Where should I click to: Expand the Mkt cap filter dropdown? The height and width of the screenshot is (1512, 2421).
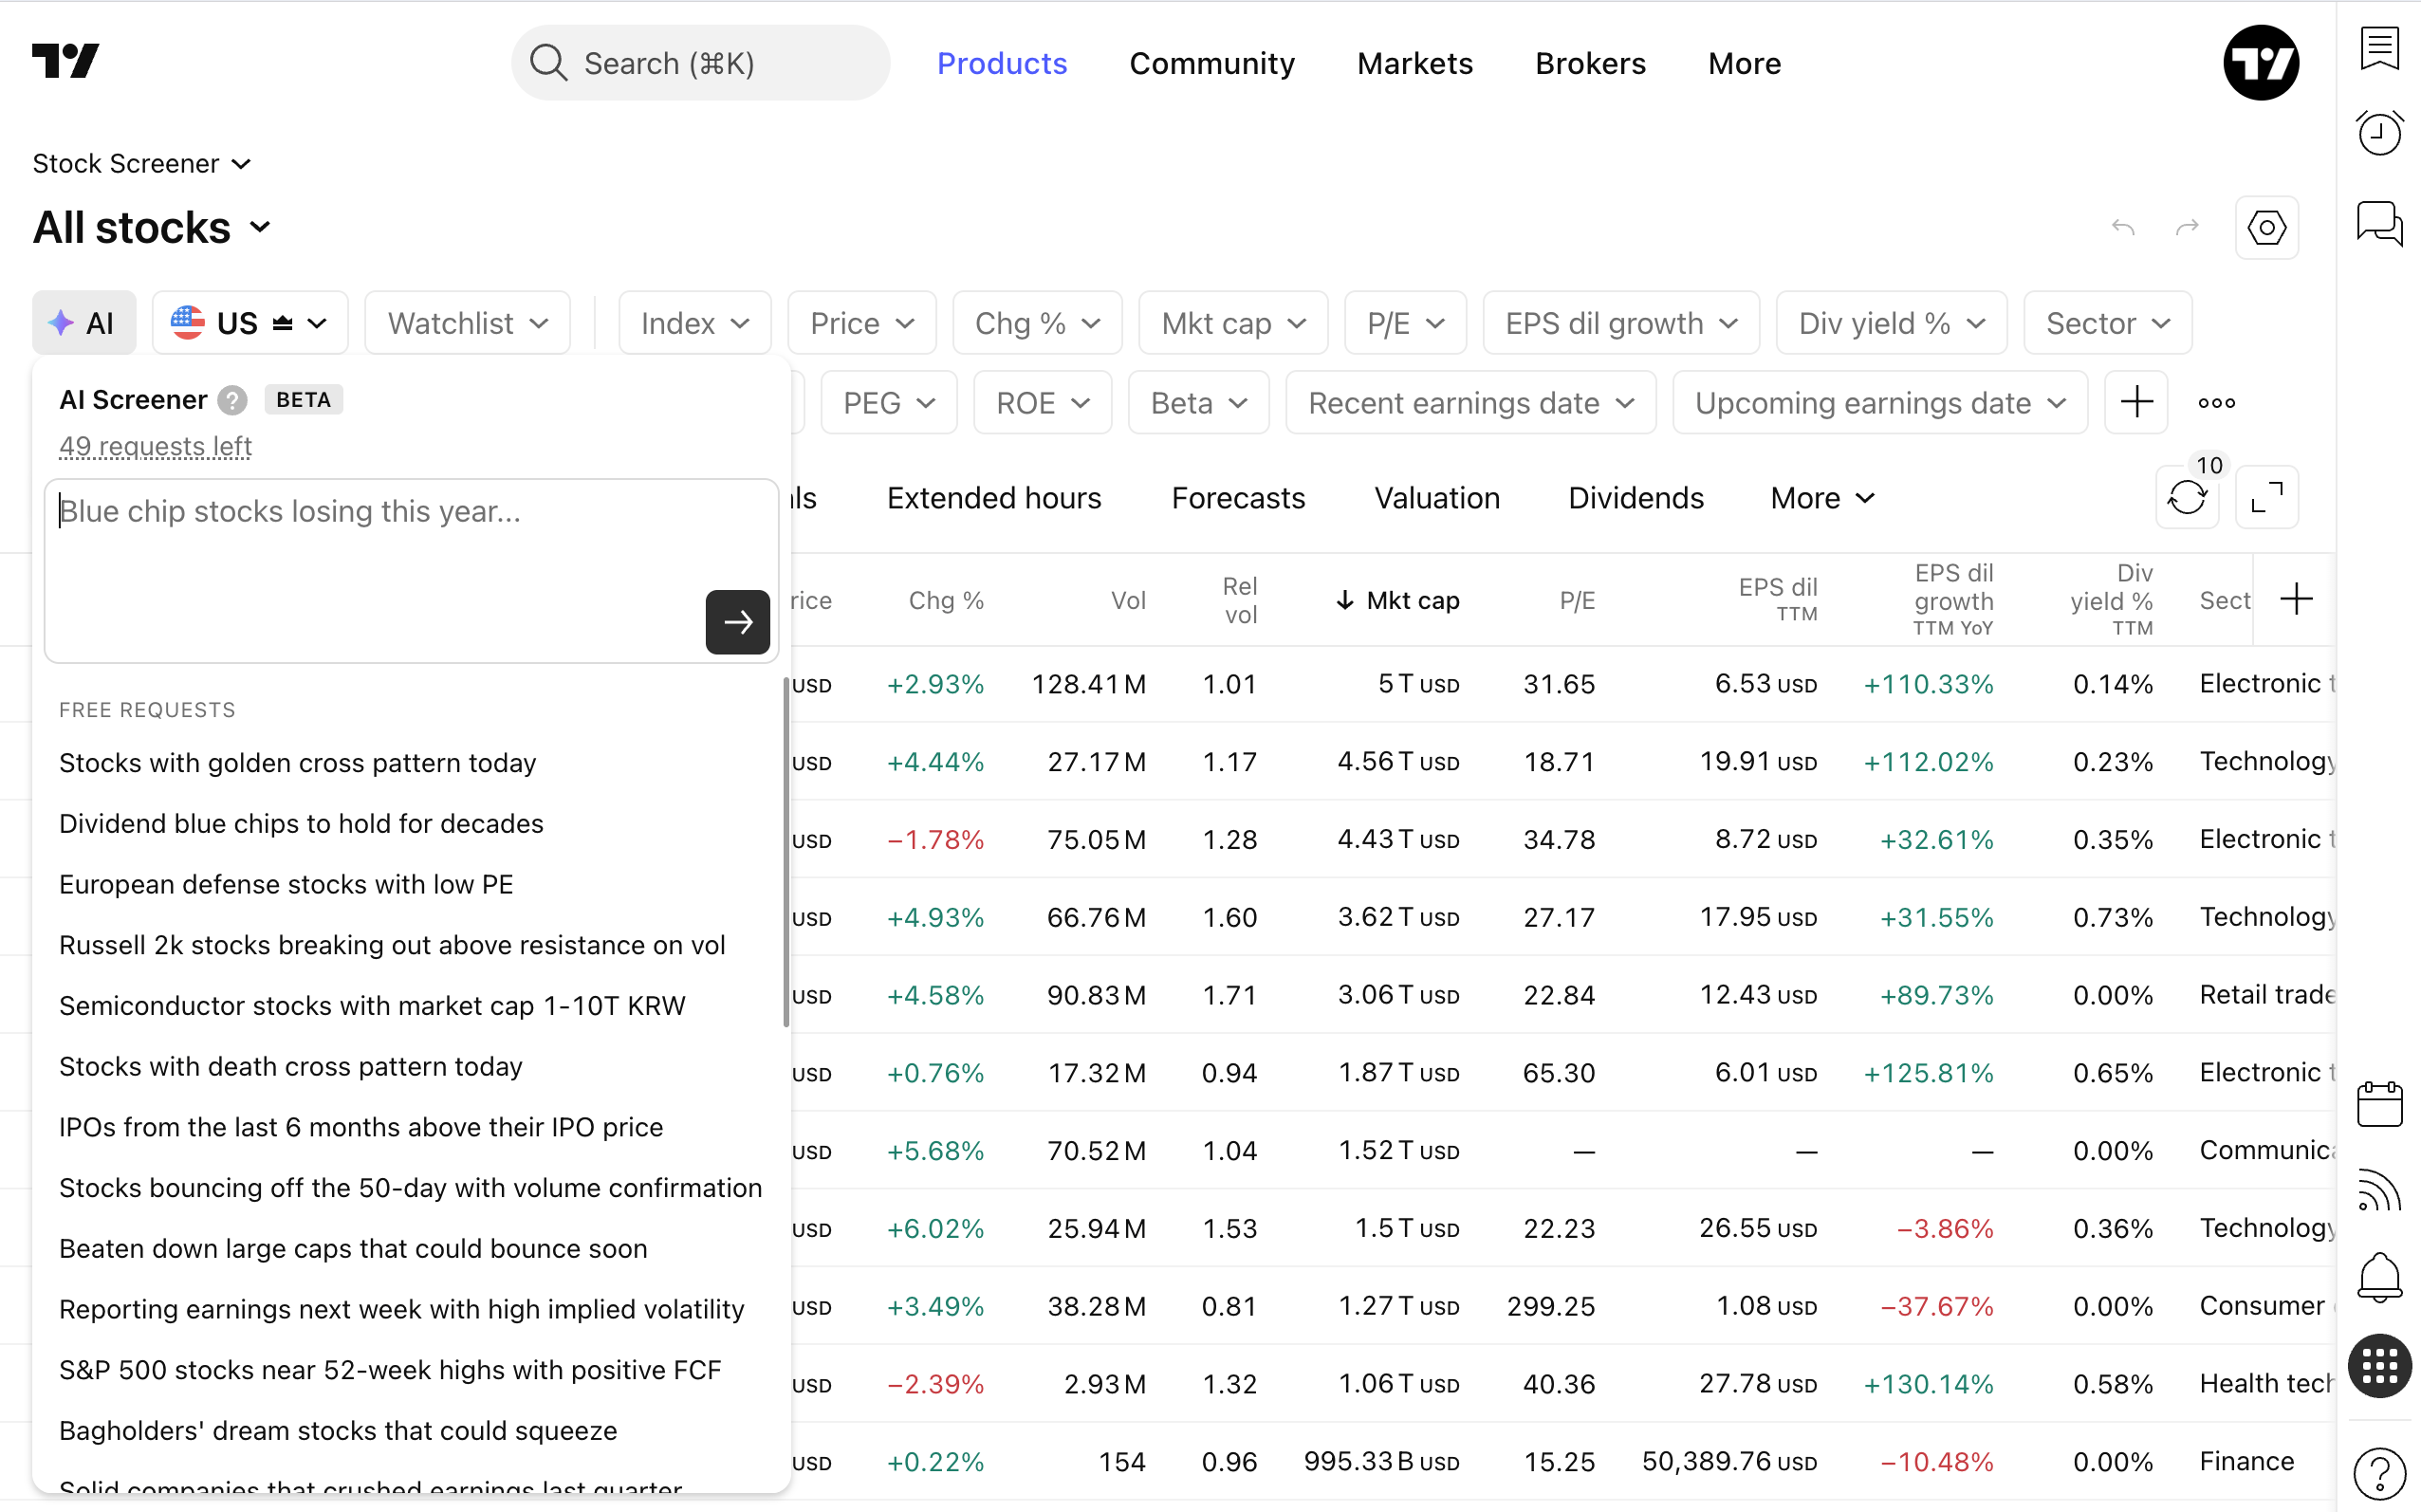point(1233,323)
